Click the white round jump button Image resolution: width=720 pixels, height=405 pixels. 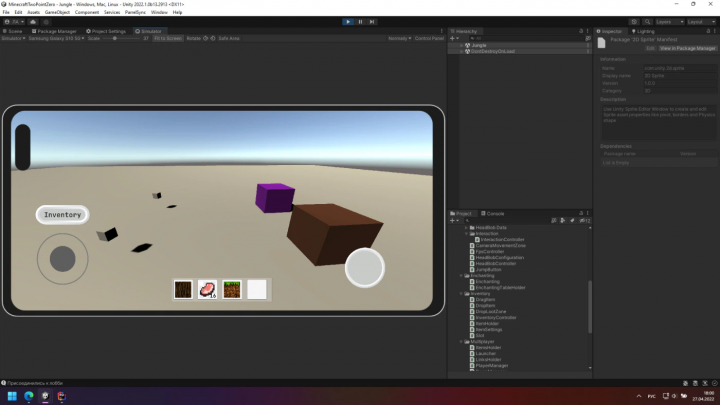pyautogui.click(x=365, y=268)
